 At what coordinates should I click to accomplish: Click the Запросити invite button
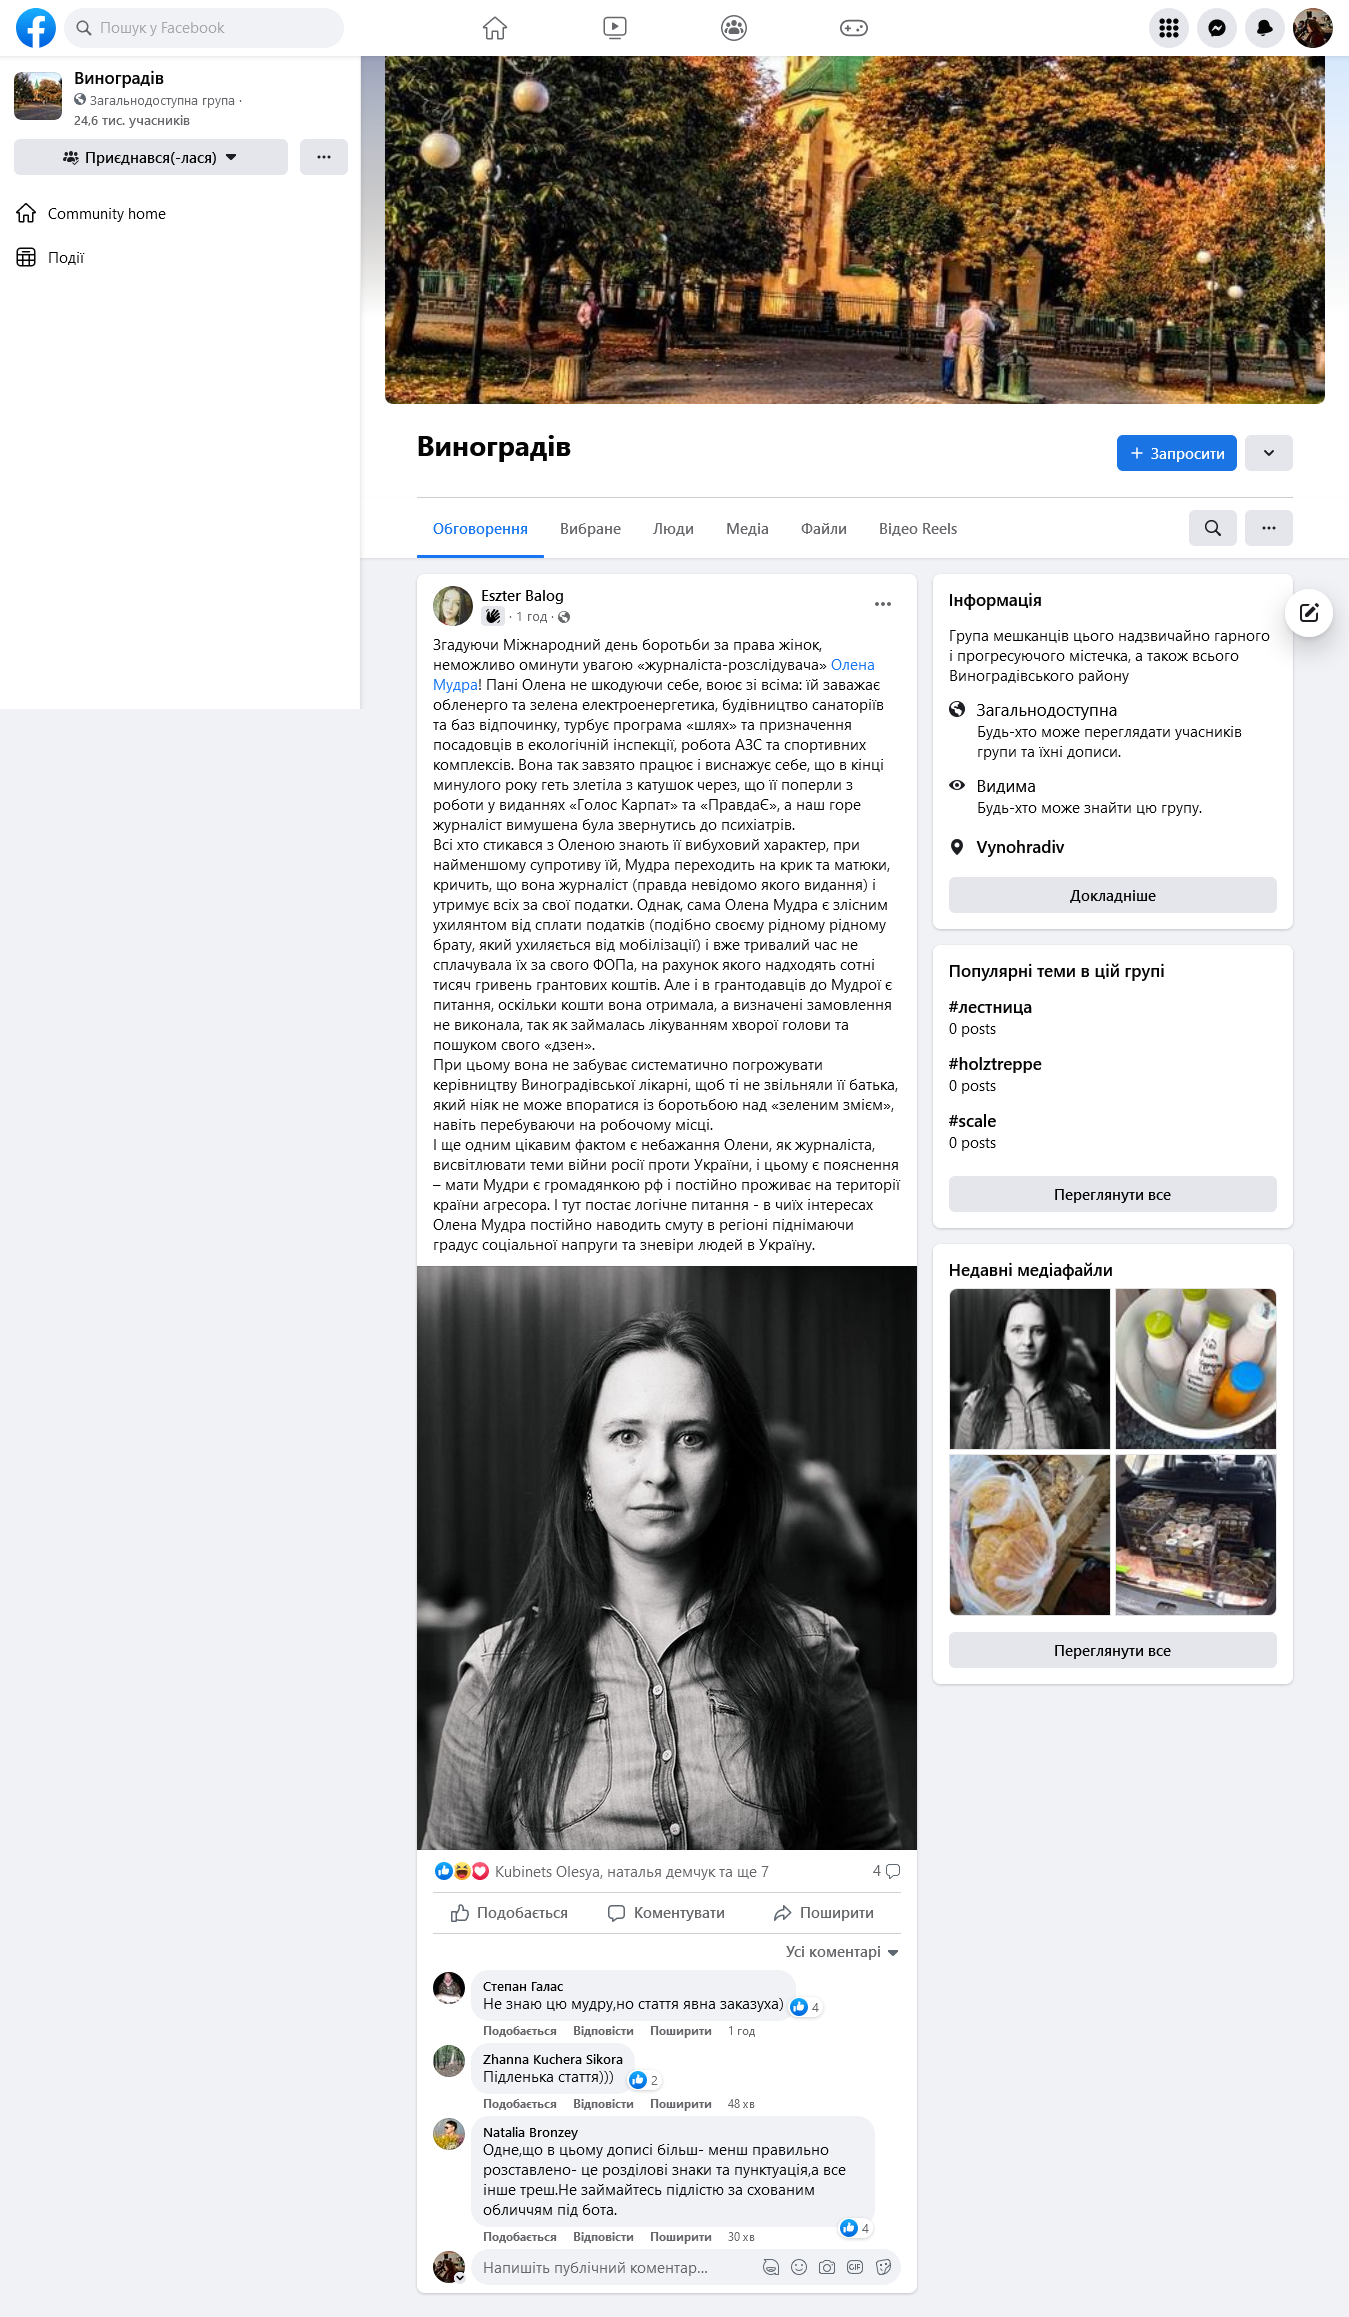point(1177,453)
